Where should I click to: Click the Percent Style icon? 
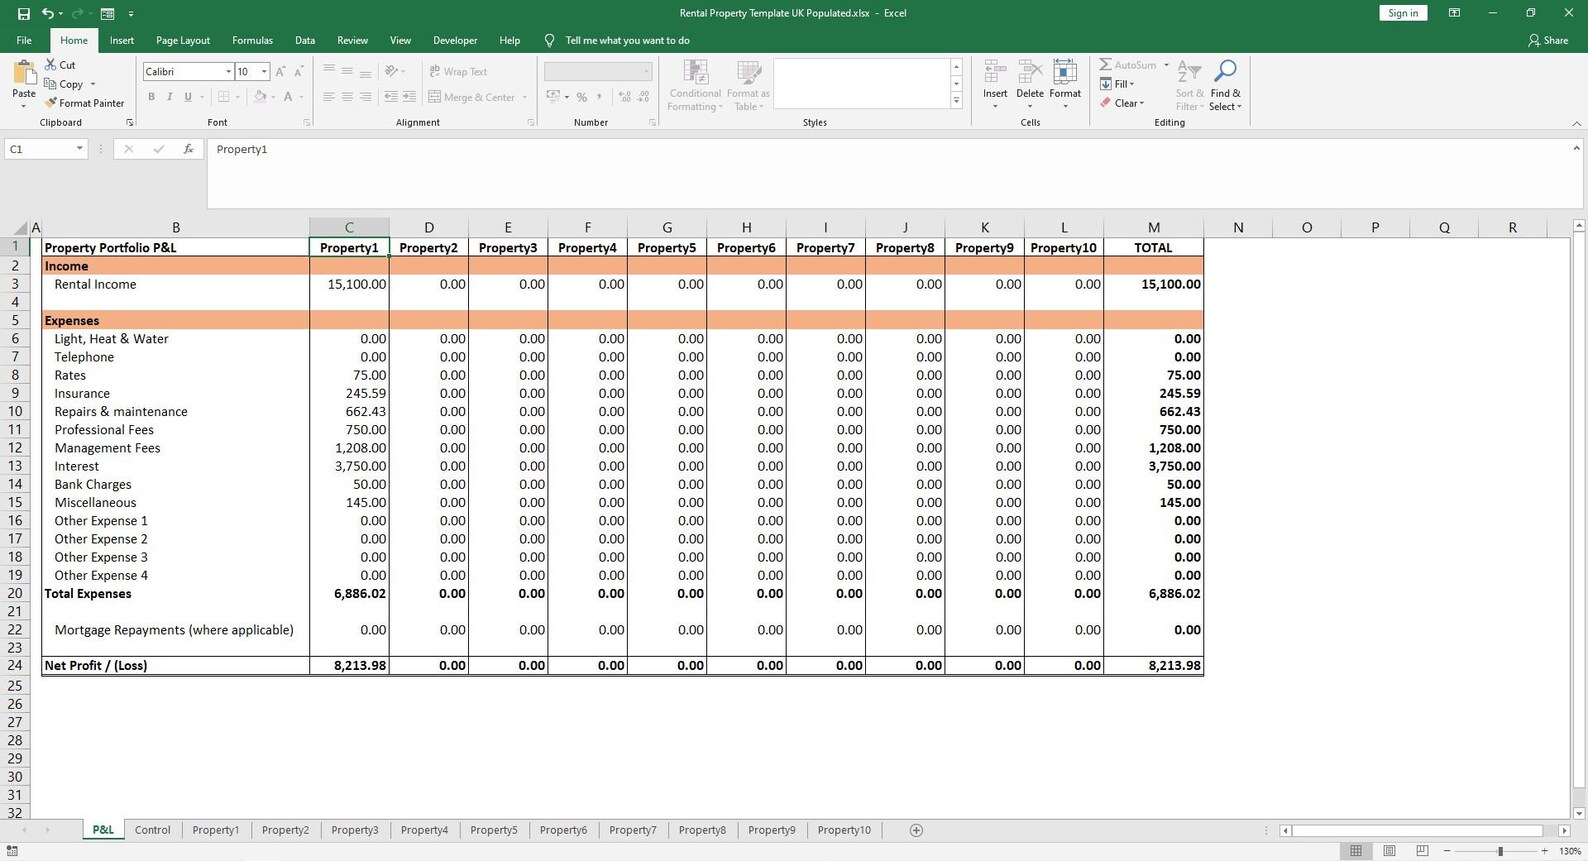[582, 97]
